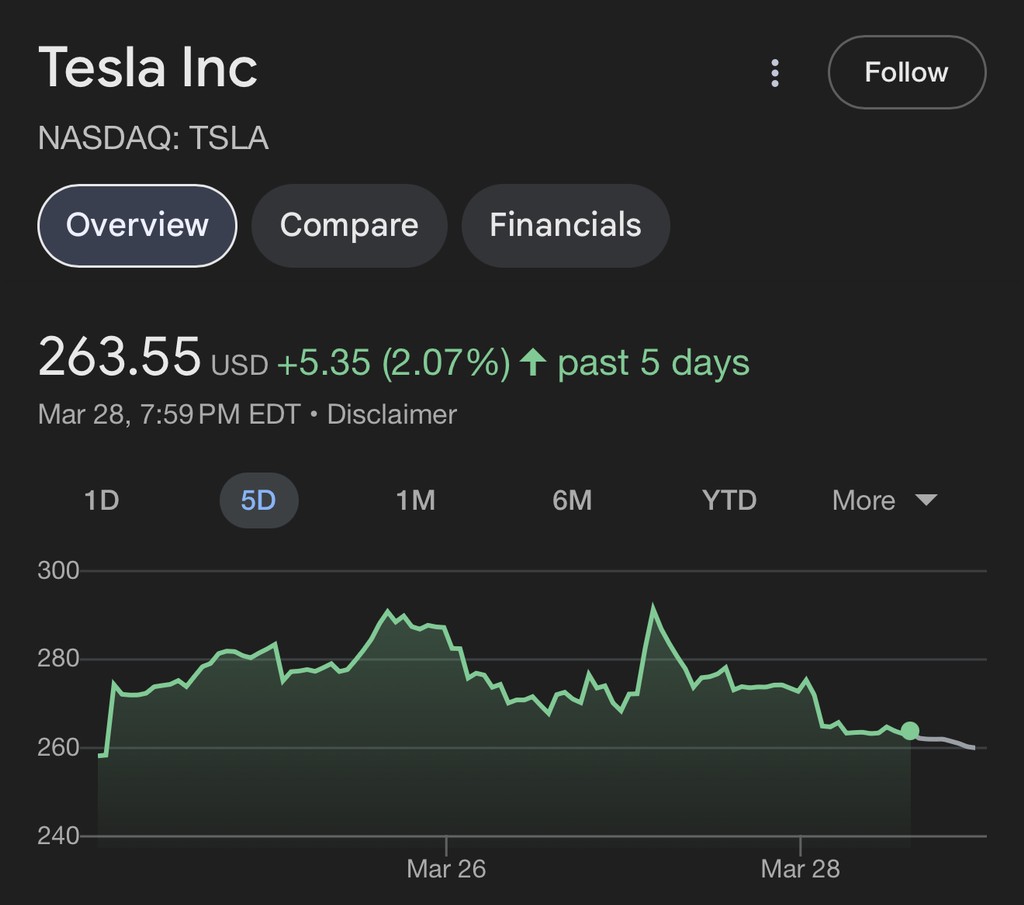Click the green up arrow icon
The height and width of the screenshot is (905, 1024).
(x=533, y=362)
